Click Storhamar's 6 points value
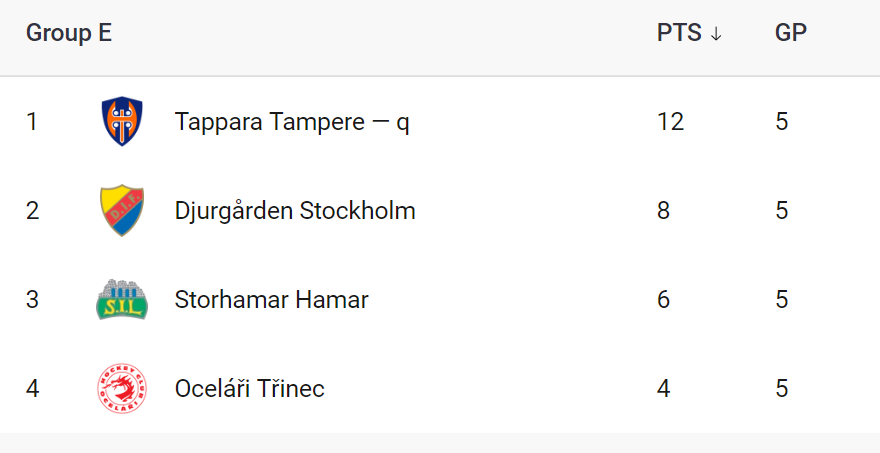880x453 pixels. tap(664, 299)
